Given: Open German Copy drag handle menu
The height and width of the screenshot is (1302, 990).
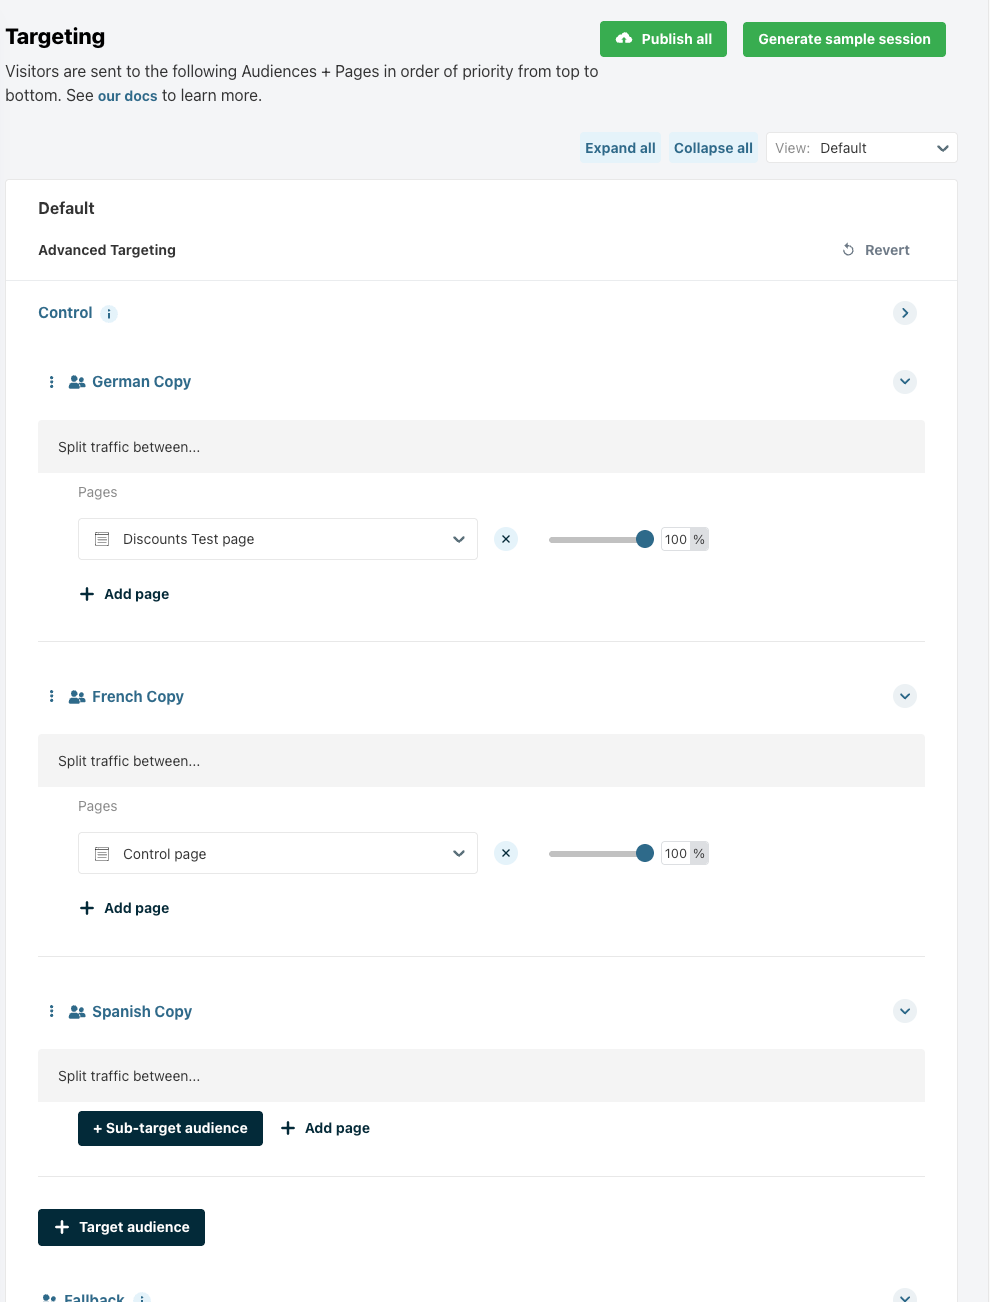Looking at the screenshot, I should (52, 382).
